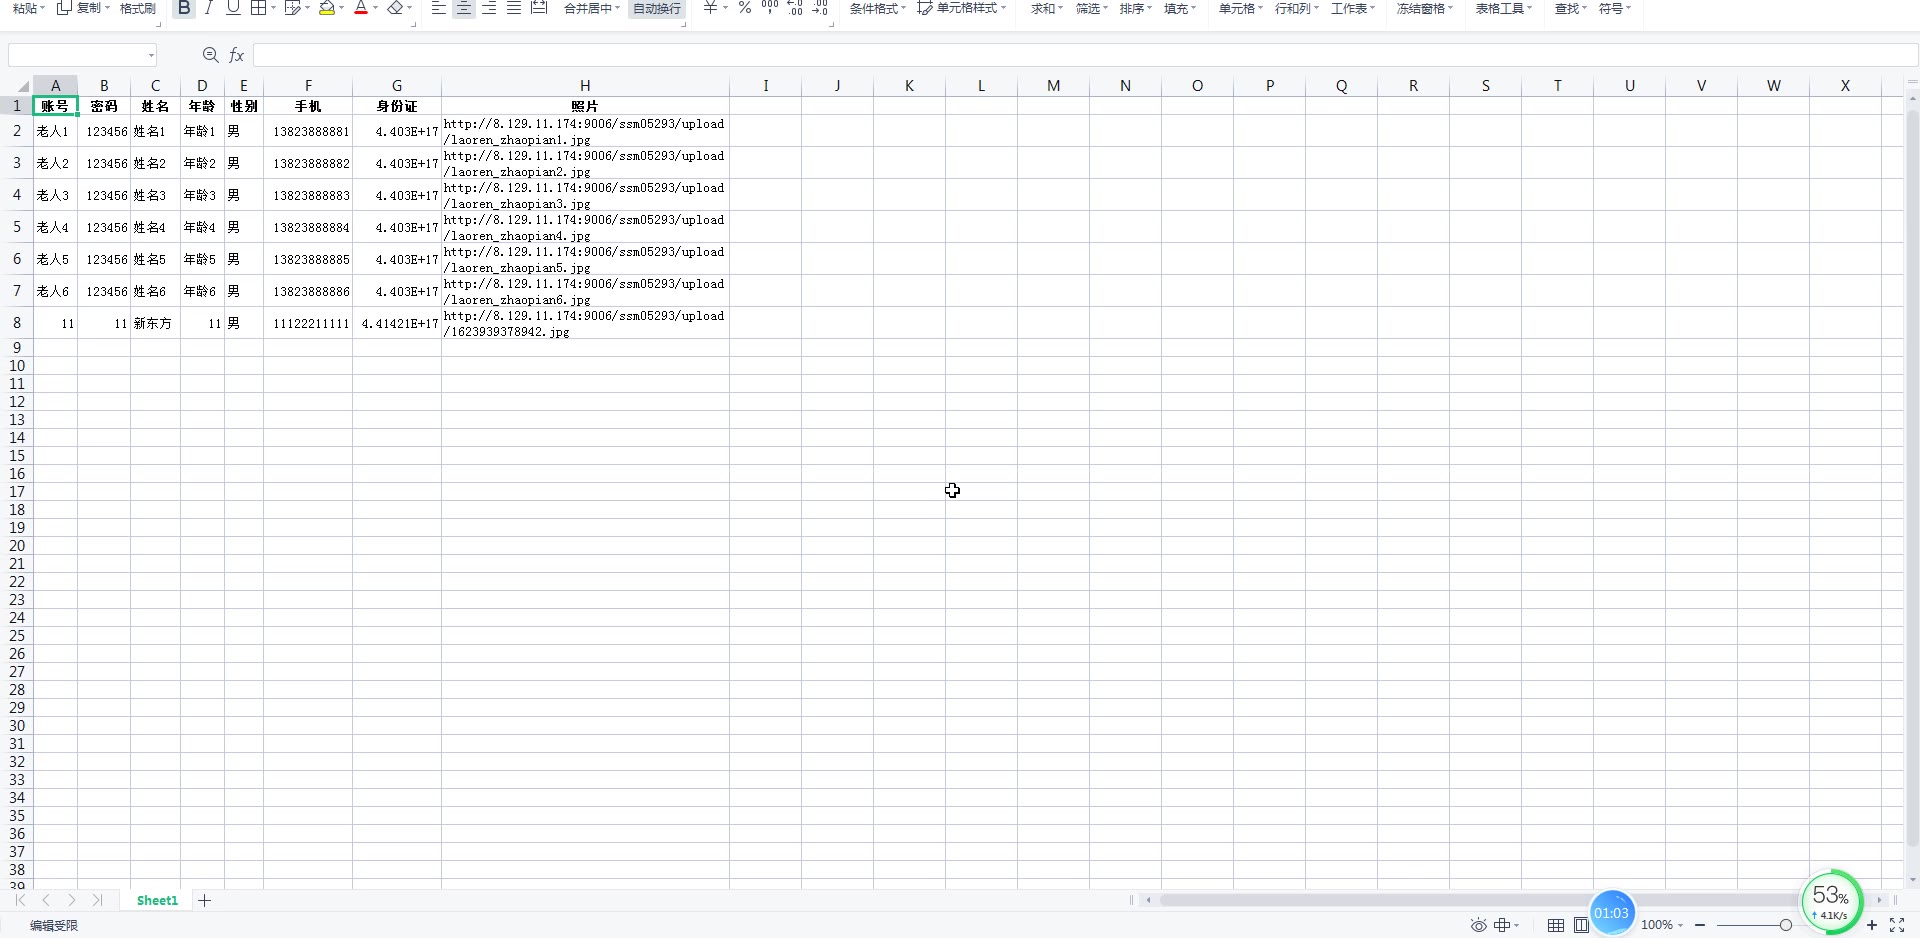
Task: Switch to page layout view icon
Action: coord(1581,925)
